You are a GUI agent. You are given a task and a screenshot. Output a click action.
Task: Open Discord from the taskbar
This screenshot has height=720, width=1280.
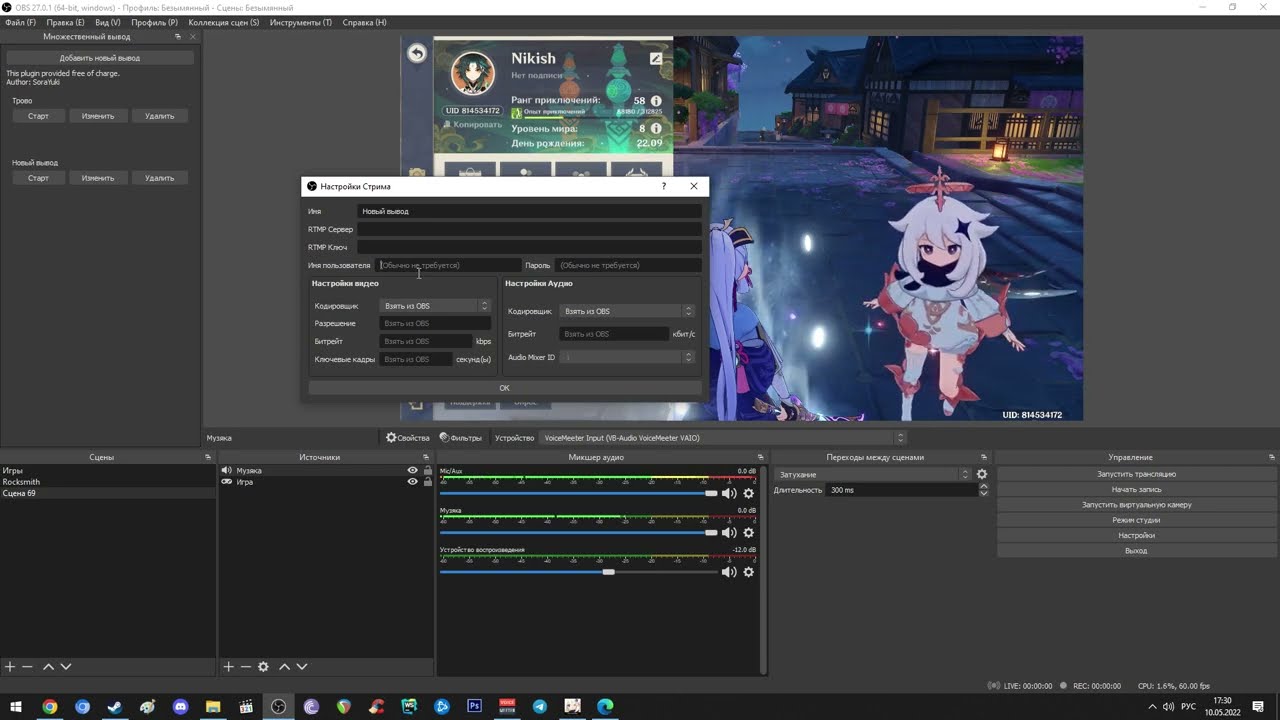(180, 706)
